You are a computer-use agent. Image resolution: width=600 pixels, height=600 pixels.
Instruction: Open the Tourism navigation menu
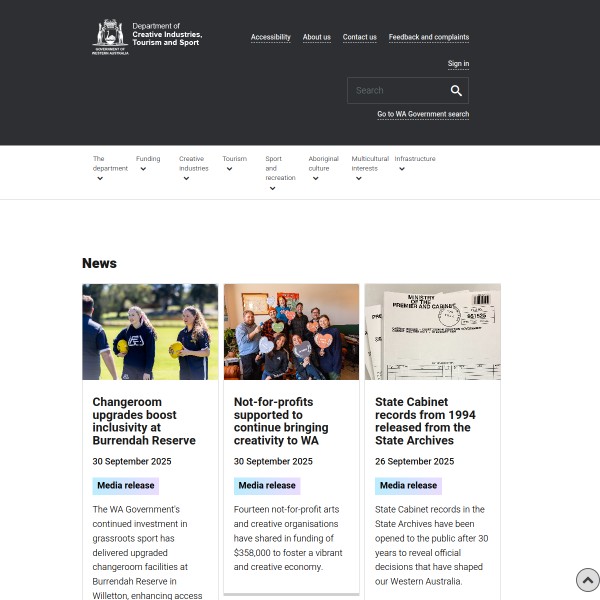coord(229,169)
